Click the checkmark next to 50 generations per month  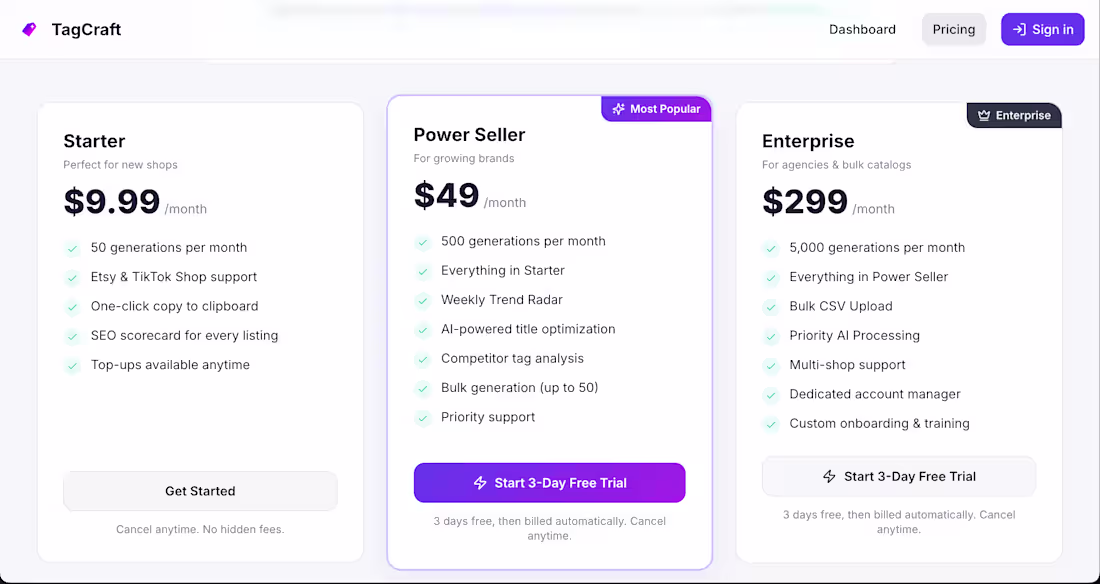(72, 247)
